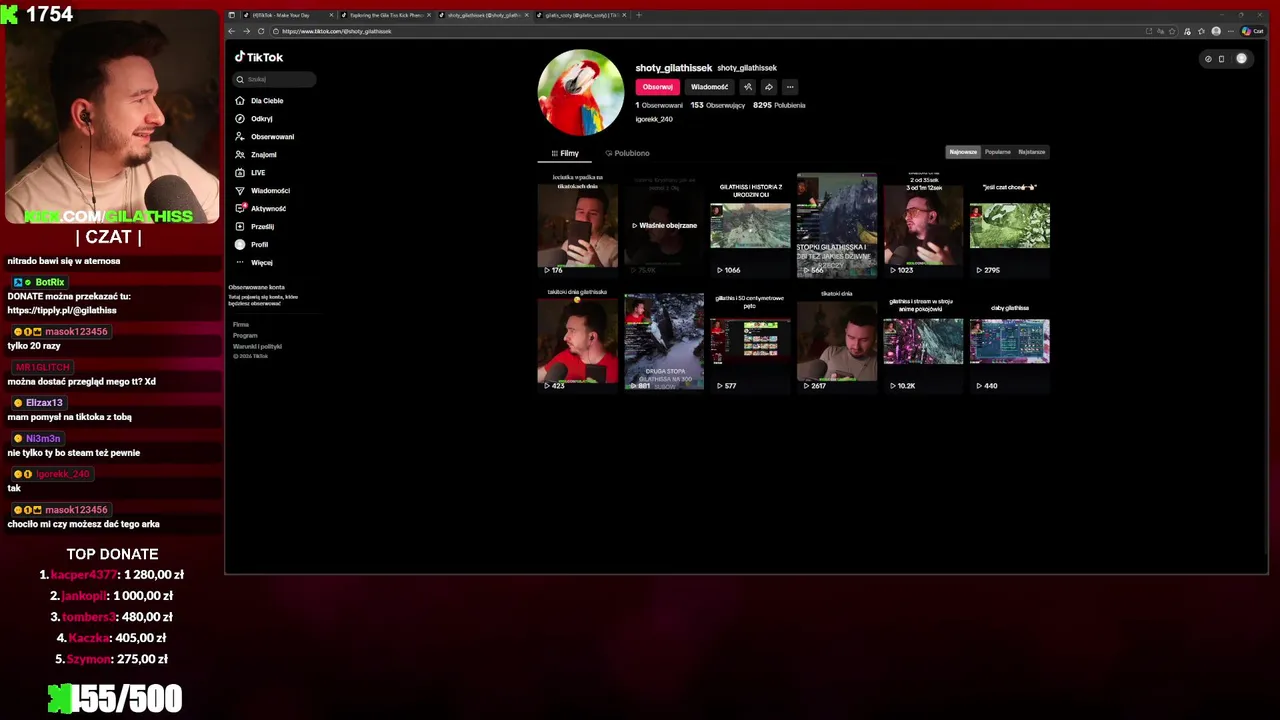Select the Filmy tab

[565, 153]
